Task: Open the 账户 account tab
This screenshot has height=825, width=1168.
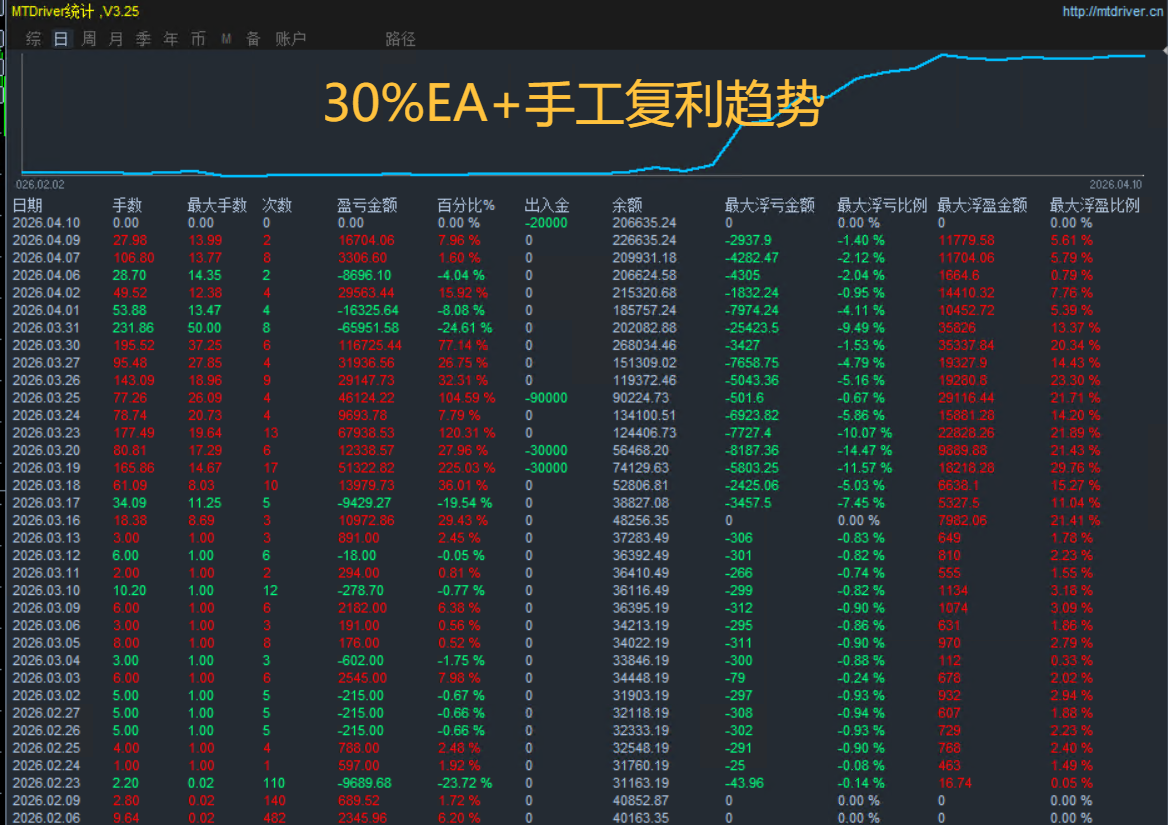Action: (288, 38)
